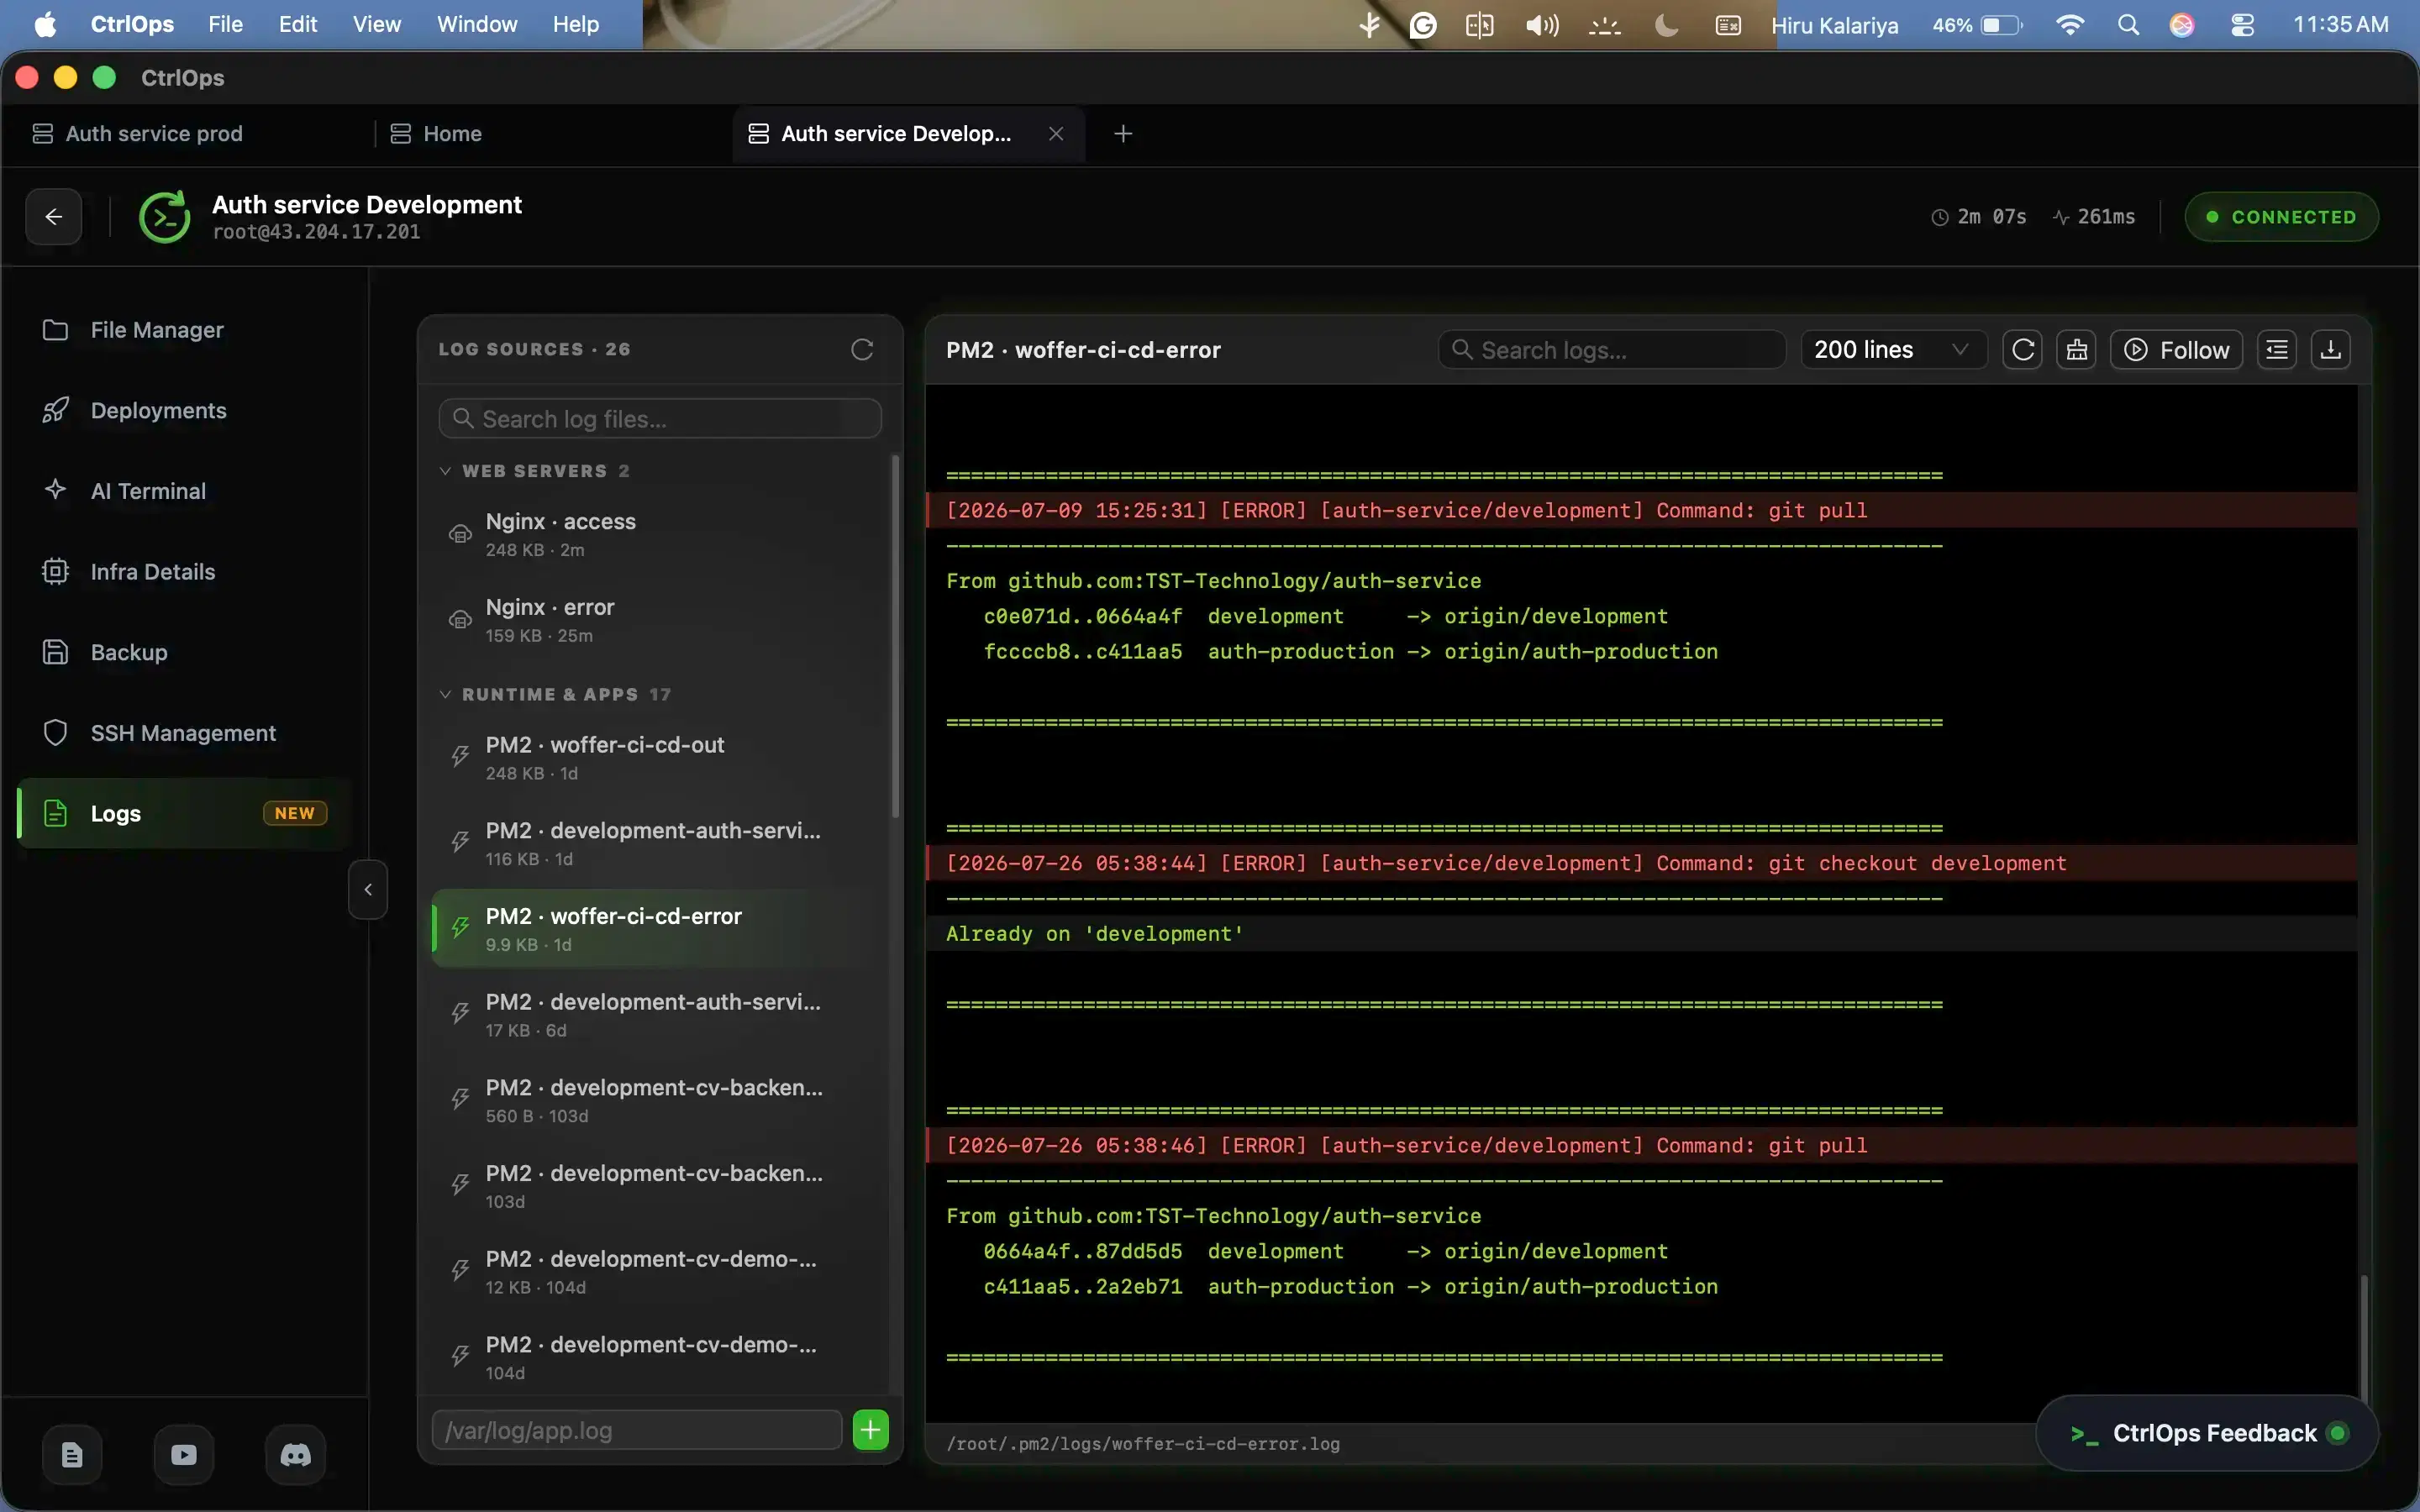Open the 200 lines dropdown
This screenshot has width=2420, height=1512.
point(1892,349)
